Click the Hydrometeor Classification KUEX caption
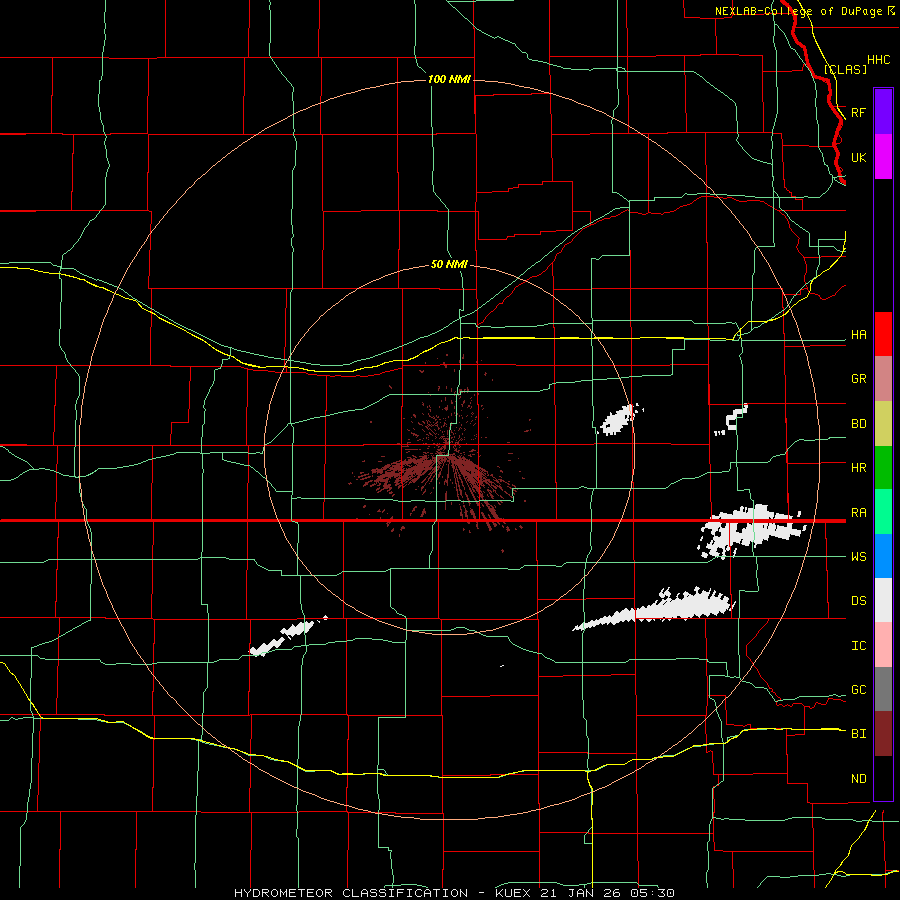The height and width of the screenshot is (900, 900). [454, 893]
